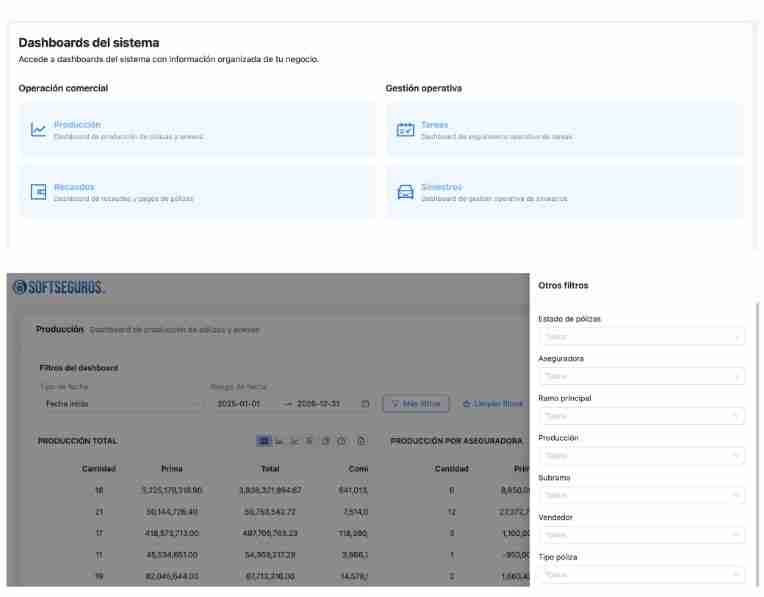764x597 pixels.
Task: Click the Cantidad cell showing 18
Action: (99, 491)
